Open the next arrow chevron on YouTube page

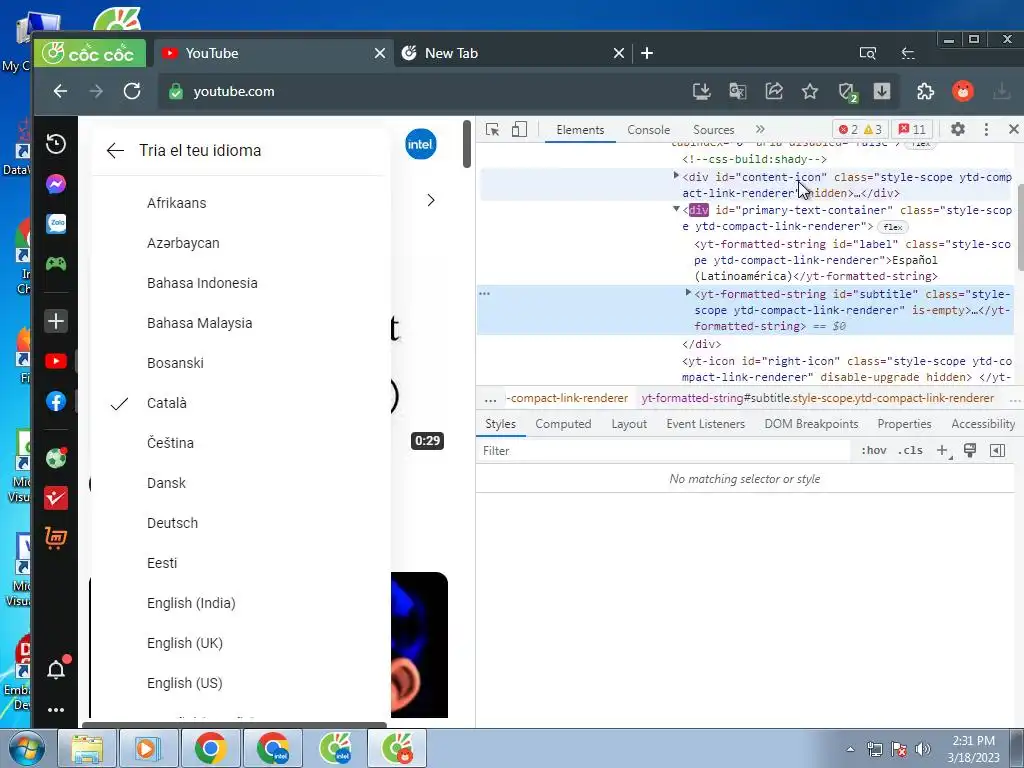pos(430,200)
